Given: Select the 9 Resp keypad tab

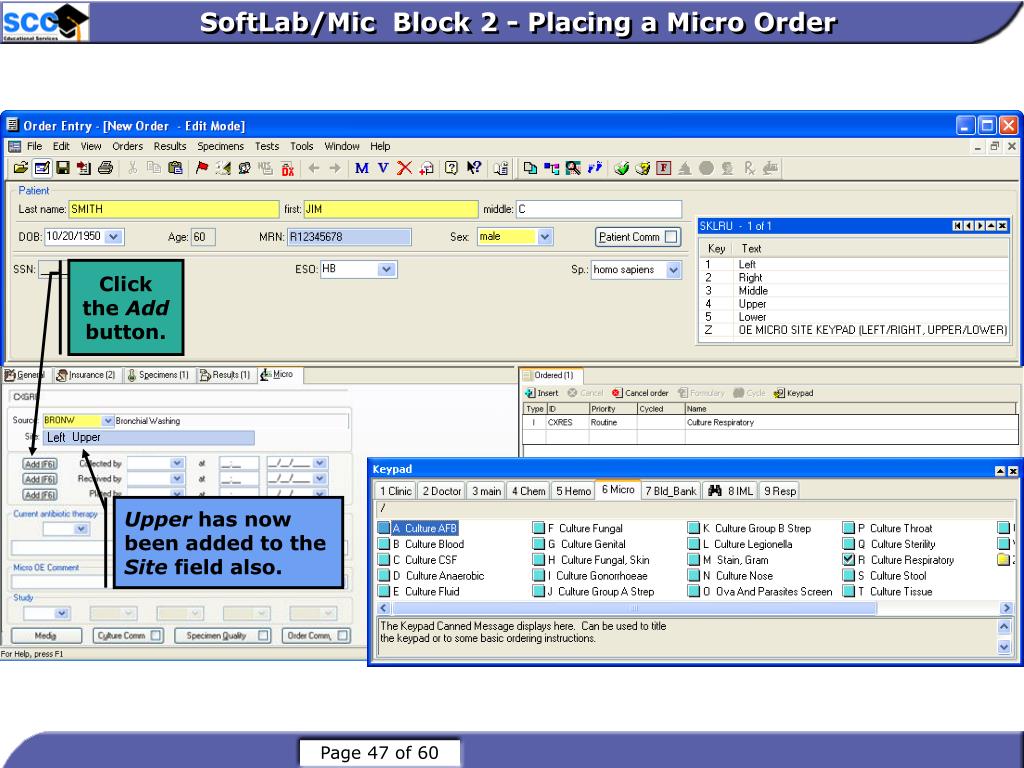Looking at the screenshot, I should coord(780,490).
